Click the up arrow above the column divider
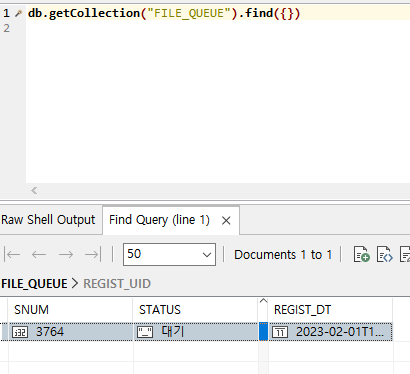This screenshot has height=374, width=410. tap(263, 301)
